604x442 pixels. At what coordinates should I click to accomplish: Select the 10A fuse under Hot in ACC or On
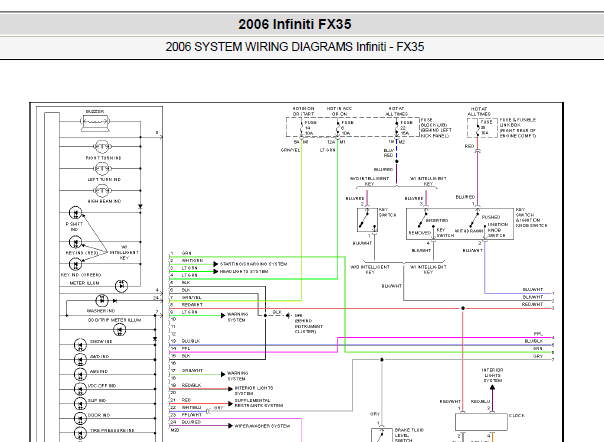click(x=338, y=127)
